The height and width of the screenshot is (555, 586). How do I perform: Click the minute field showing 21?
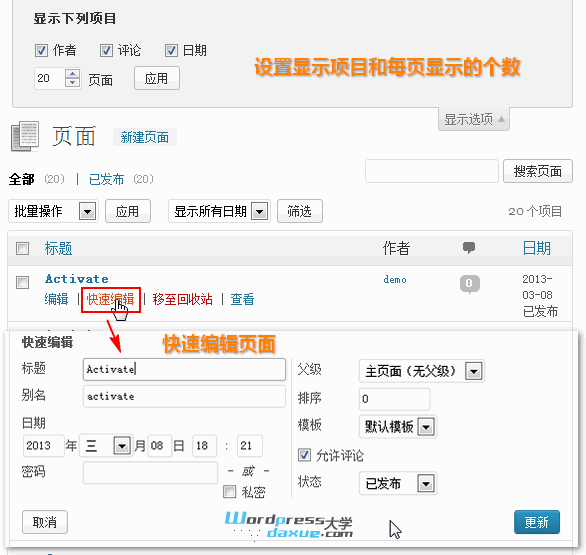pyautogui.click(x=250, y=445)
